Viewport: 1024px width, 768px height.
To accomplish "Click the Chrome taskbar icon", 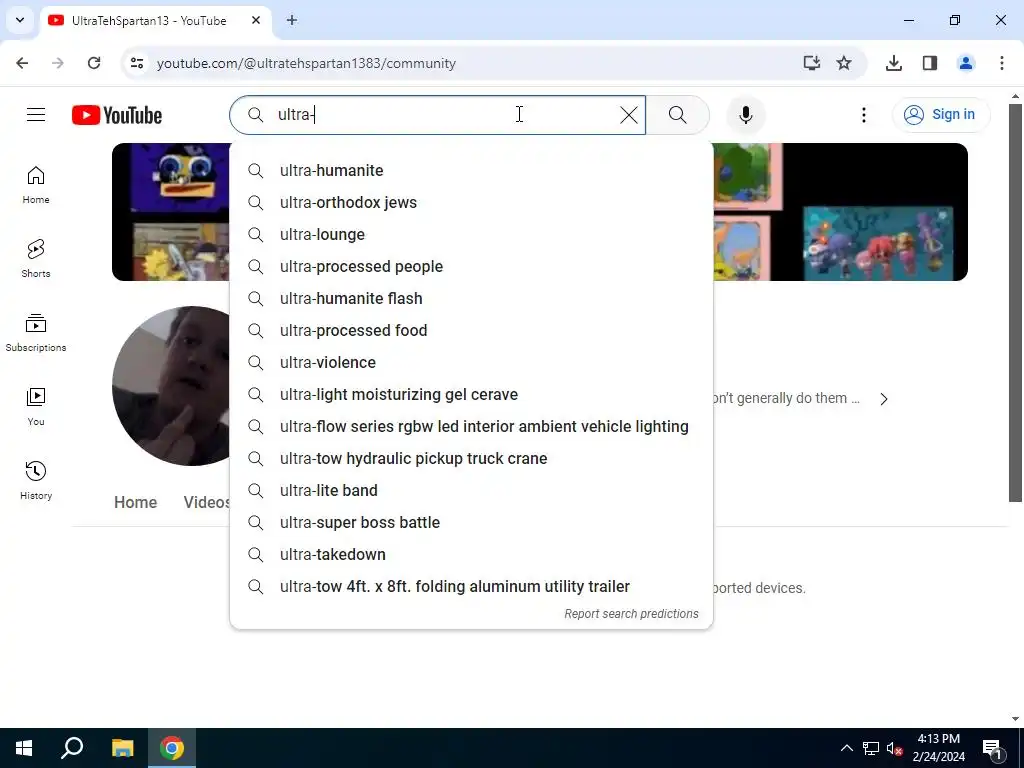I will [172, 748].
